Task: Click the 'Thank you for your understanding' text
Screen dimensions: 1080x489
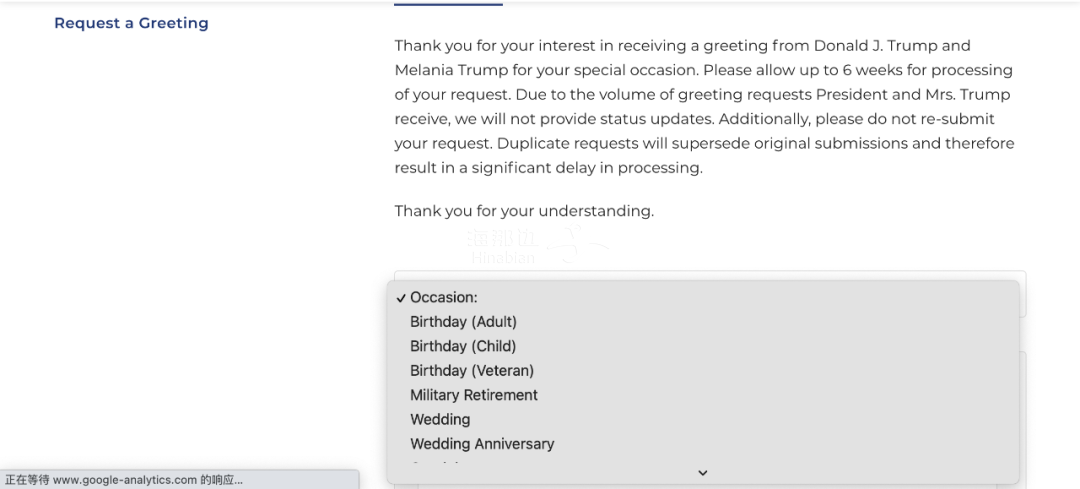Action: [524, 211]
